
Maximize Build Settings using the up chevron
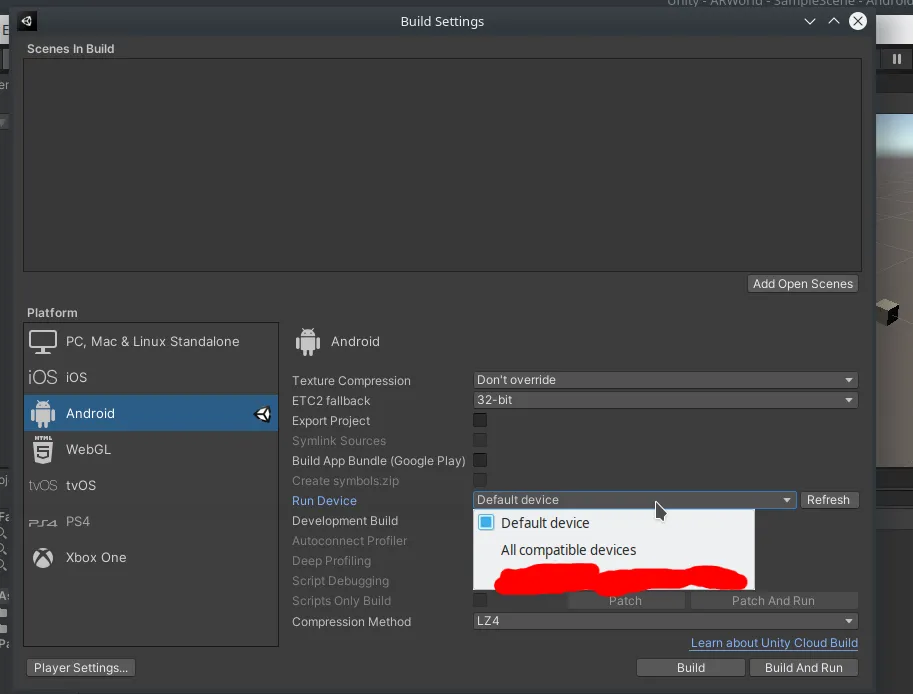pos(834,22)
